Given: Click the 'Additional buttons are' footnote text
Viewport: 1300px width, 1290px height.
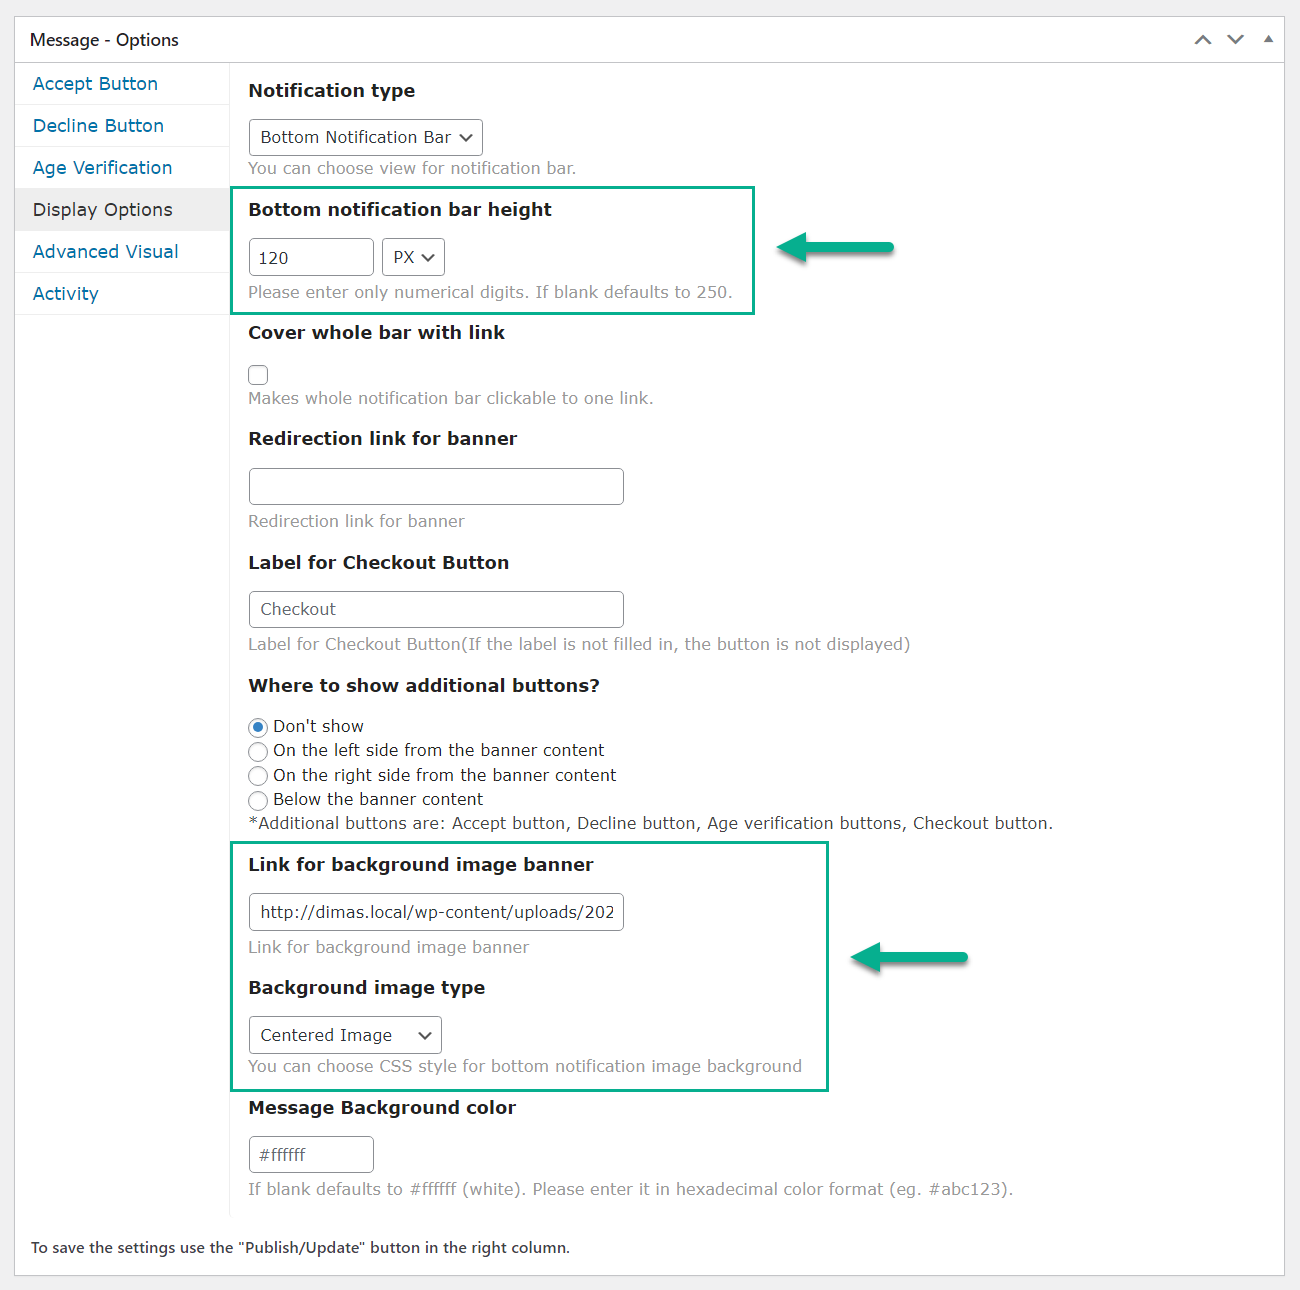Looking at the screenshot, I should [x=651, y=824].
